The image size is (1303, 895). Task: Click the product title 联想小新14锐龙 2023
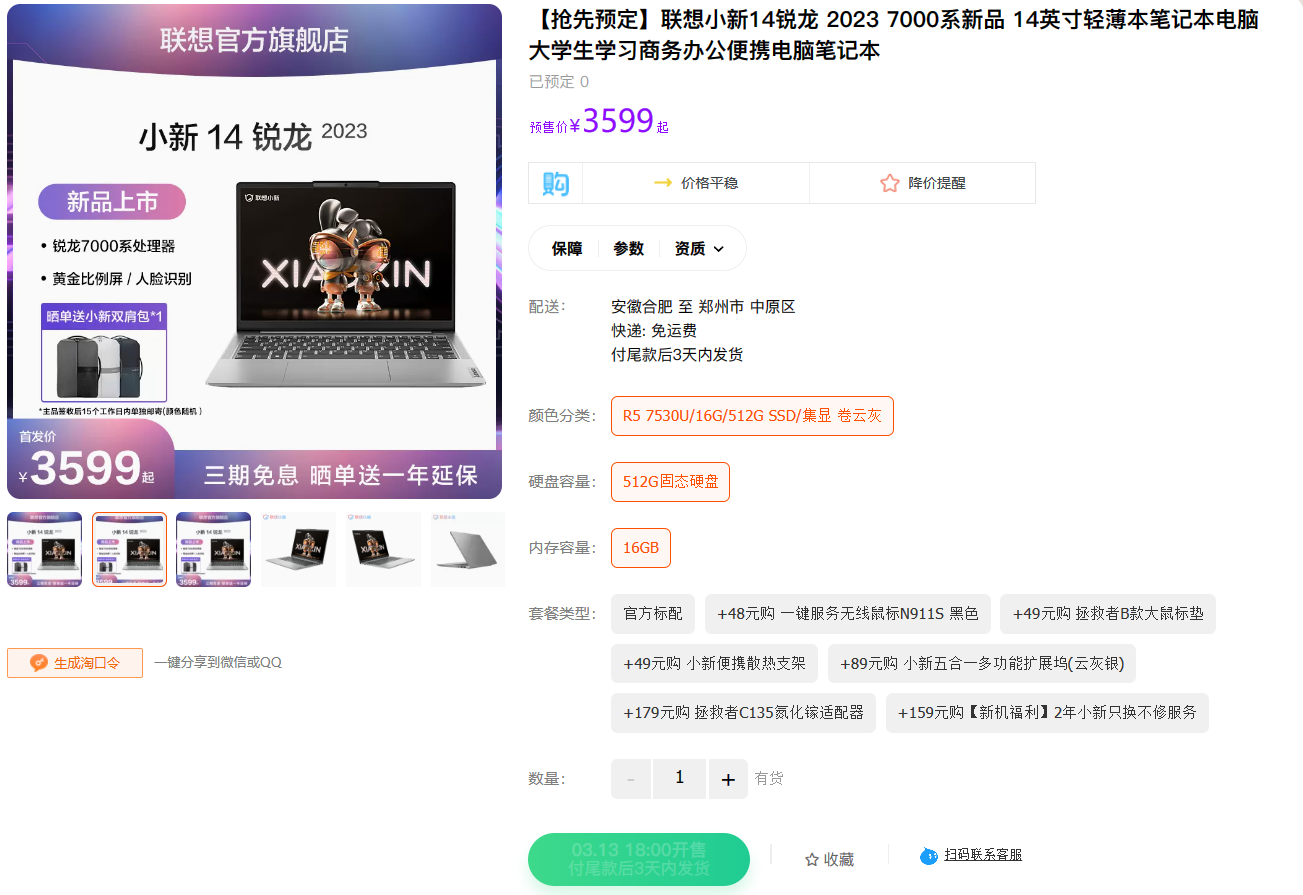894,35
